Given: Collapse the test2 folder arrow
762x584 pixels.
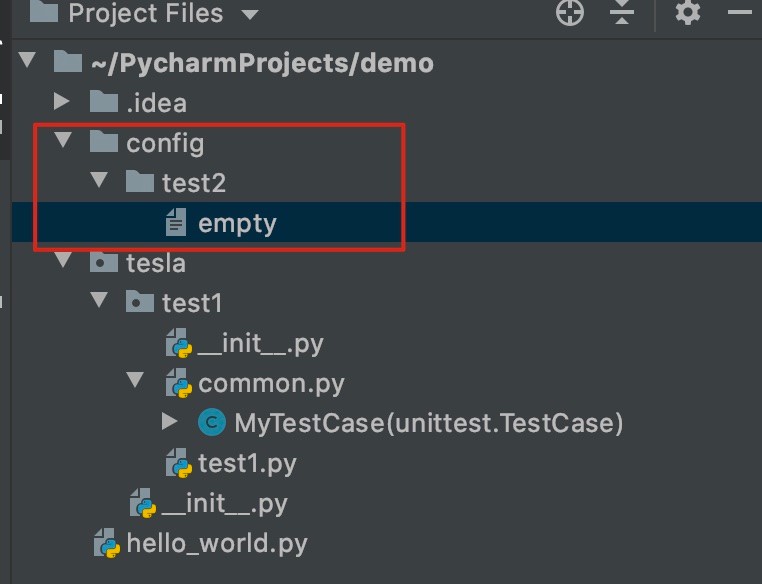Looking at the screenshot, I should point(99,180).
